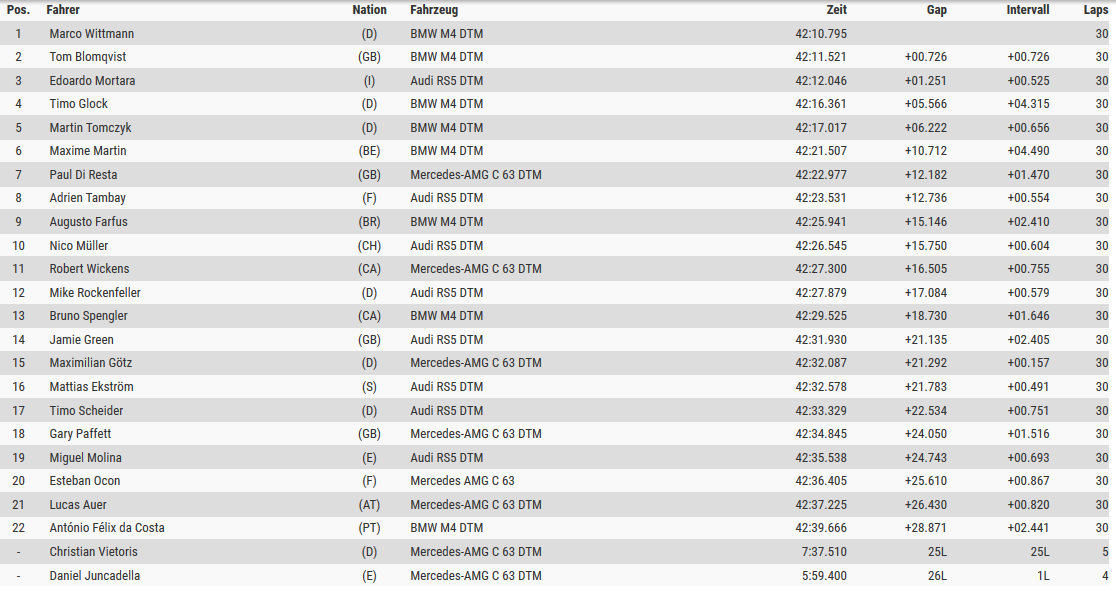Click the Fahrer column header
The height and width of the screenshot is (591, 1116).
pos(63,10)
